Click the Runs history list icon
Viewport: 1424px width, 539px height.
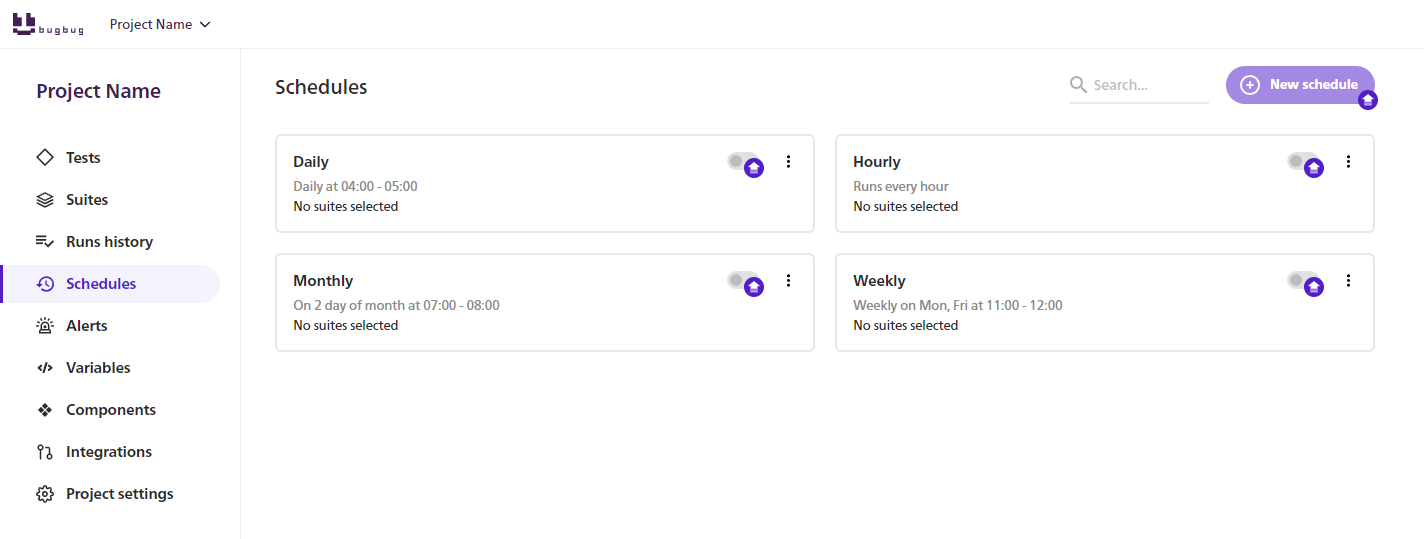[45, 242]
